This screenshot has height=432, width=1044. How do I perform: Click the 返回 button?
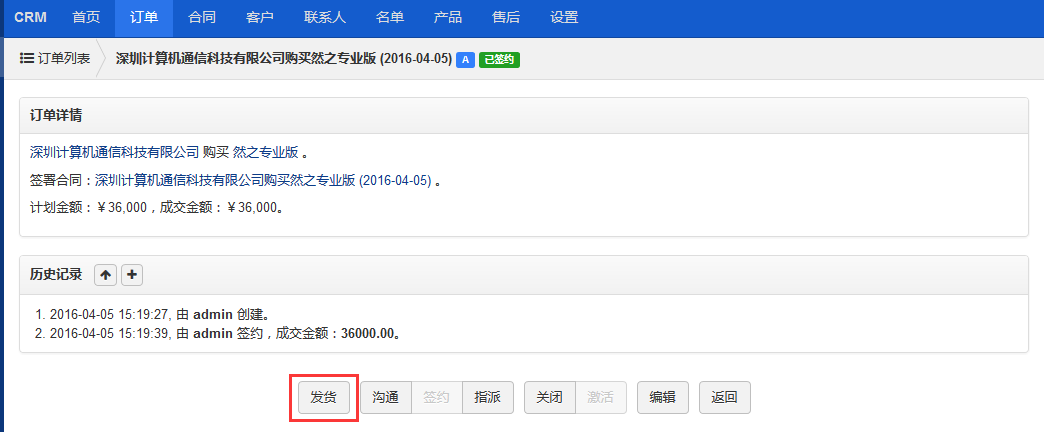724,397
